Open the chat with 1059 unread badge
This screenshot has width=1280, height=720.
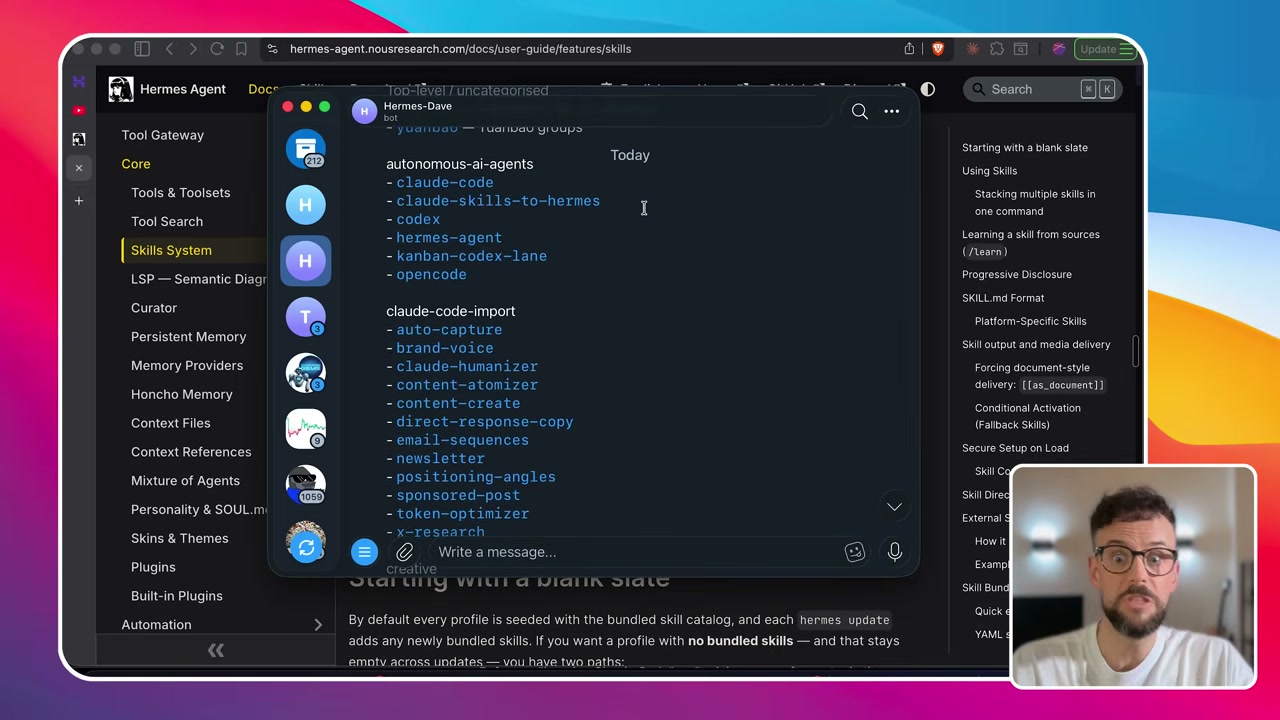(306, 485)
